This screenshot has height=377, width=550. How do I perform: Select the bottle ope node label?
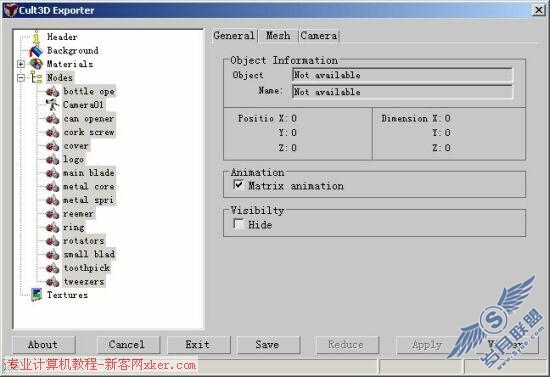point(89,92)
